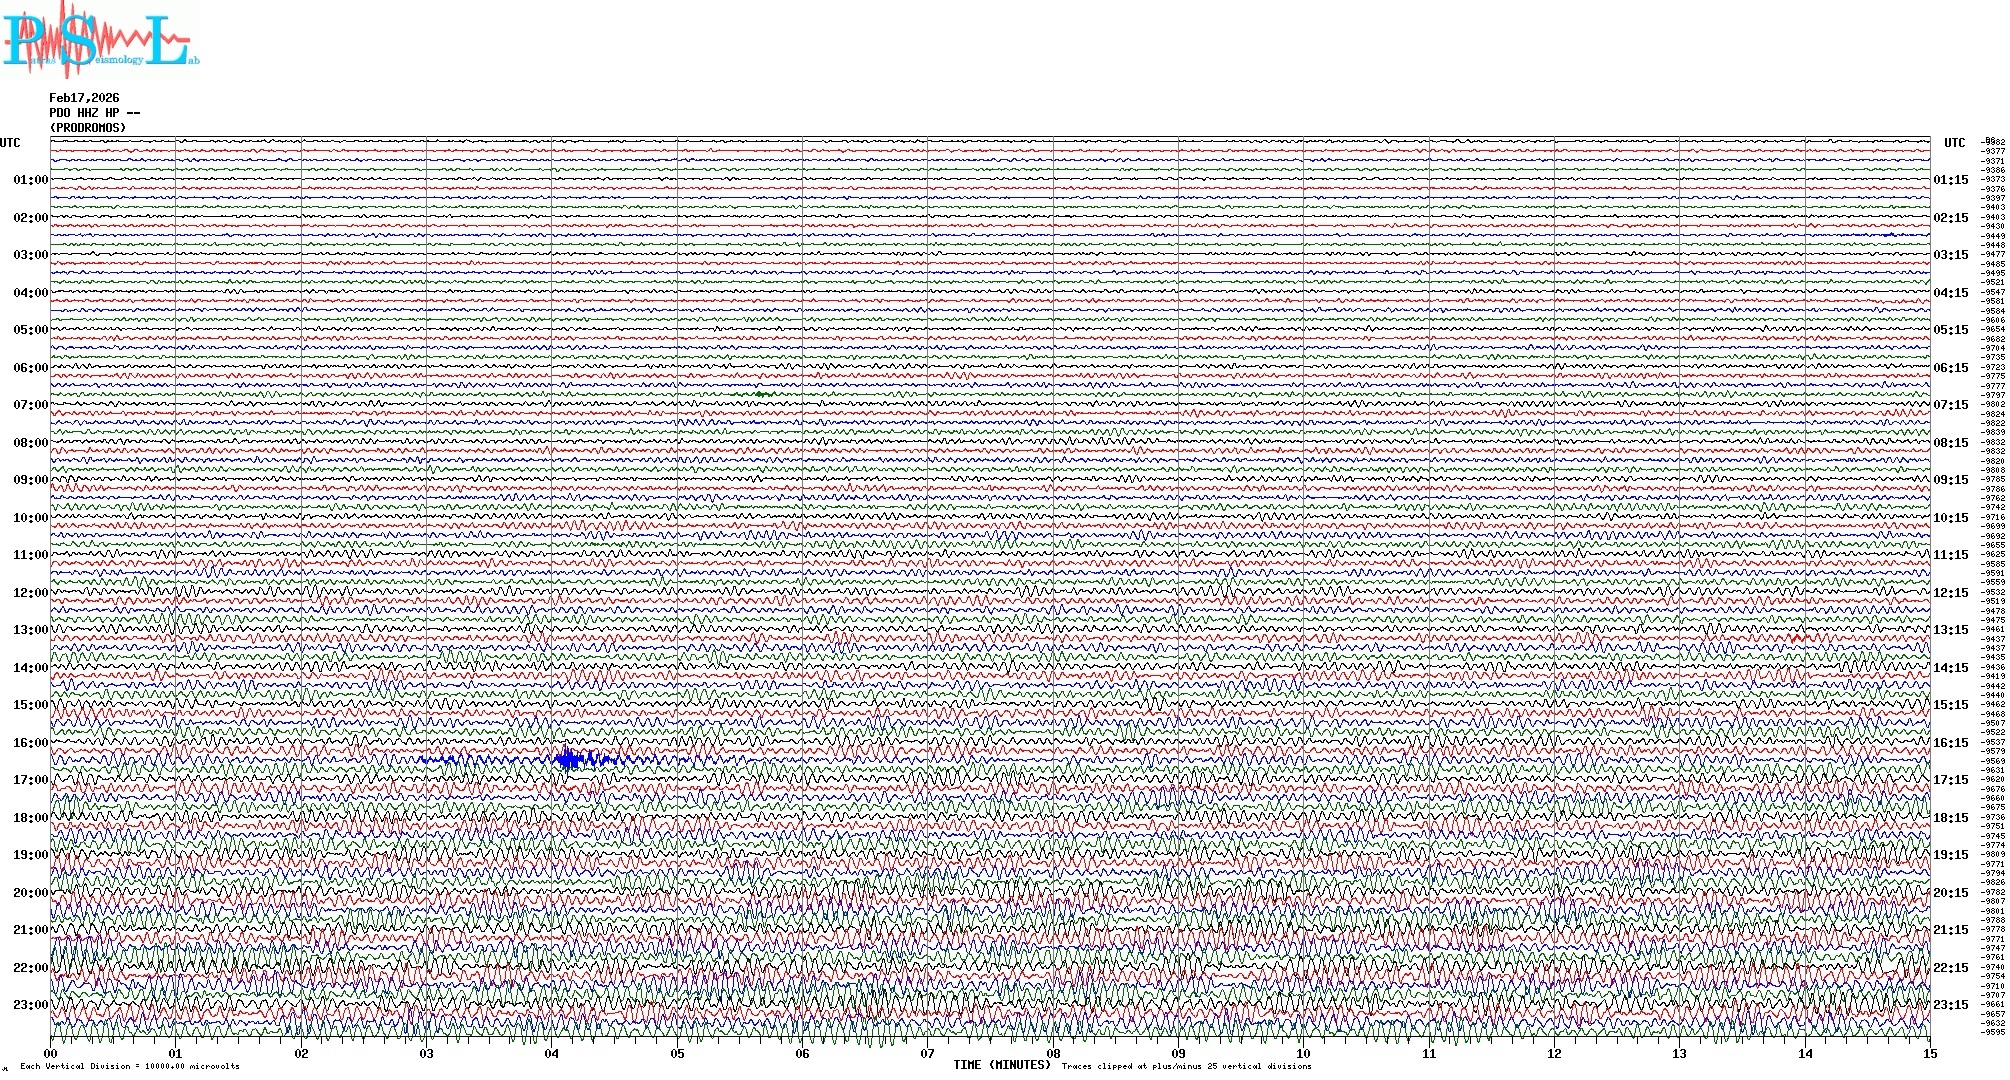Viewport: 2010px width, 1080px height.
Task: Click the PSL seismology lab logo
Action: tap(100, 40)
